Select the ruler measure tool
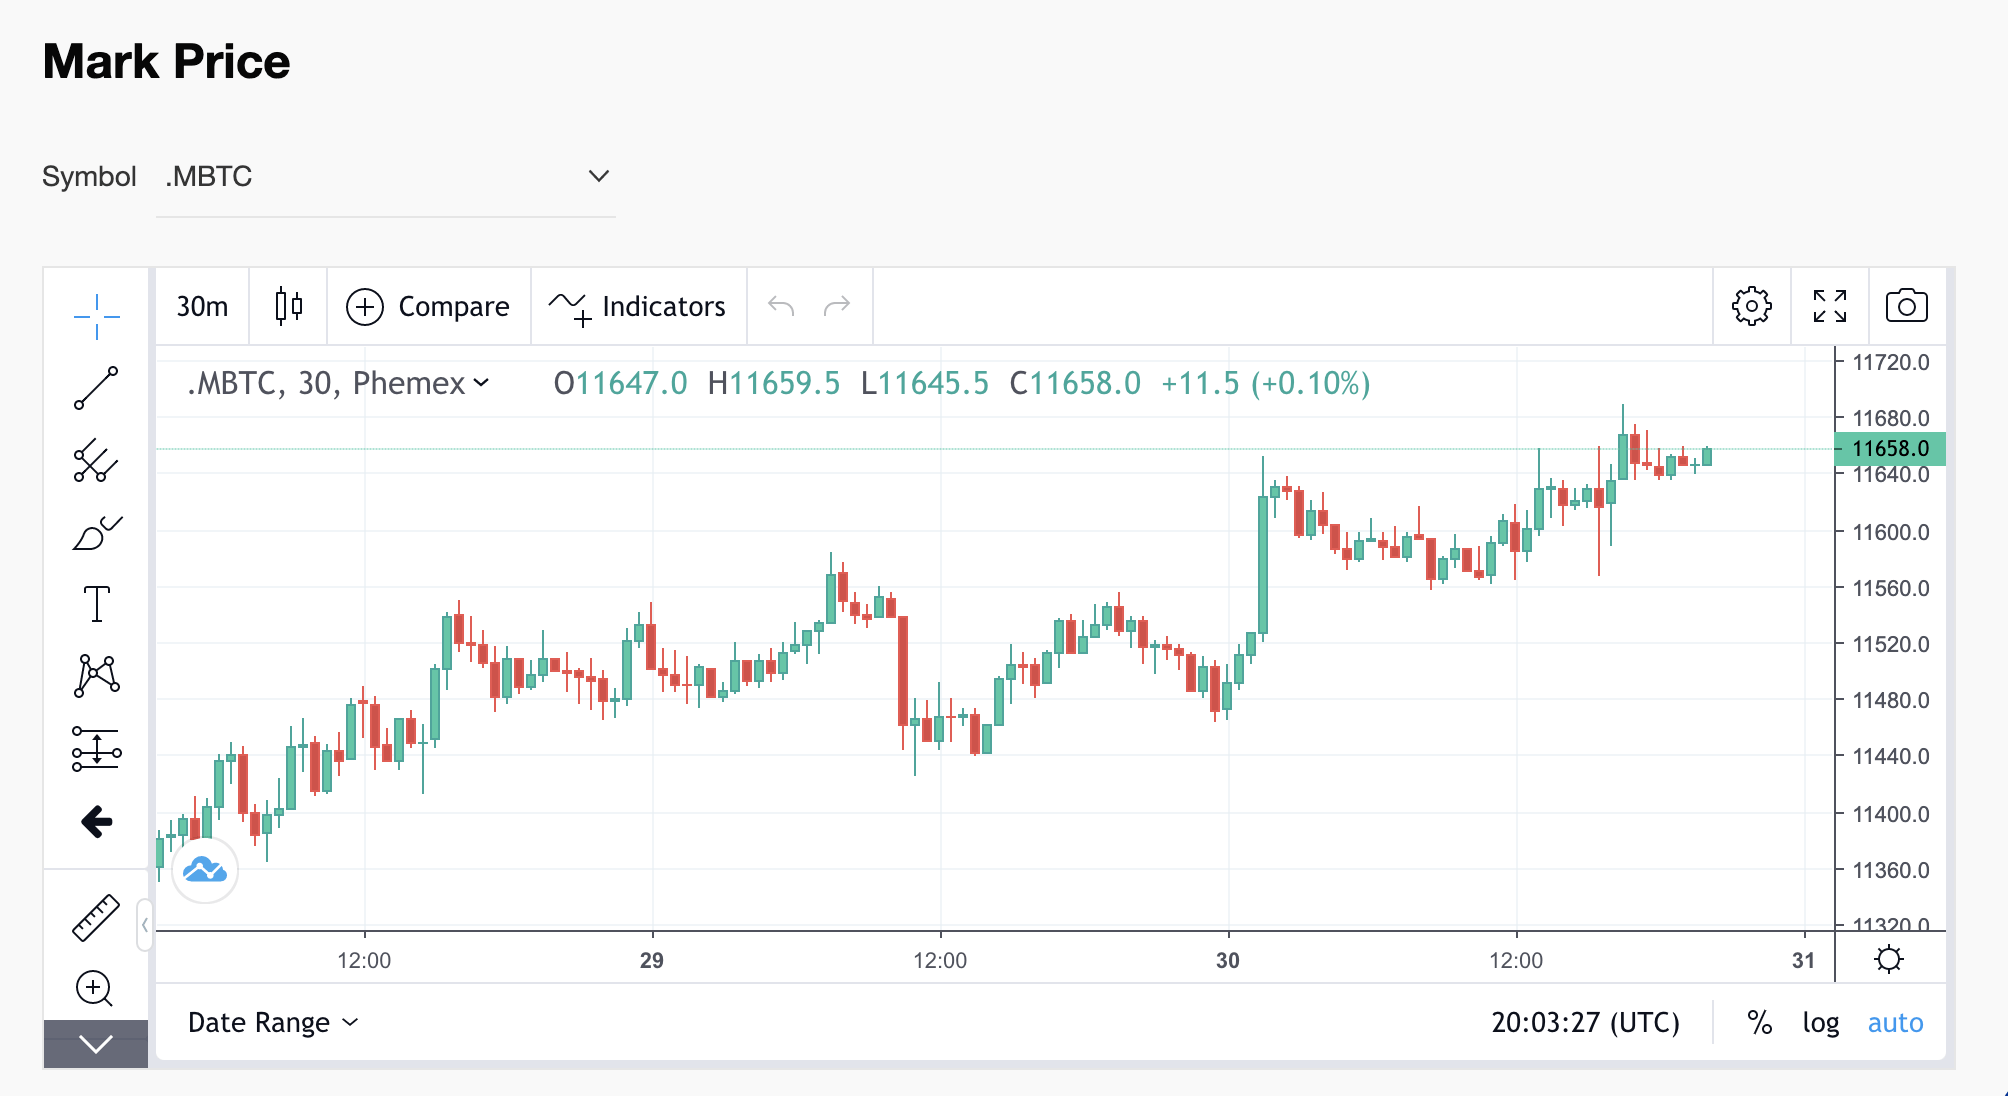Image resolution: width=2008 pixels, height=1096 pixels. pos(96,916)
